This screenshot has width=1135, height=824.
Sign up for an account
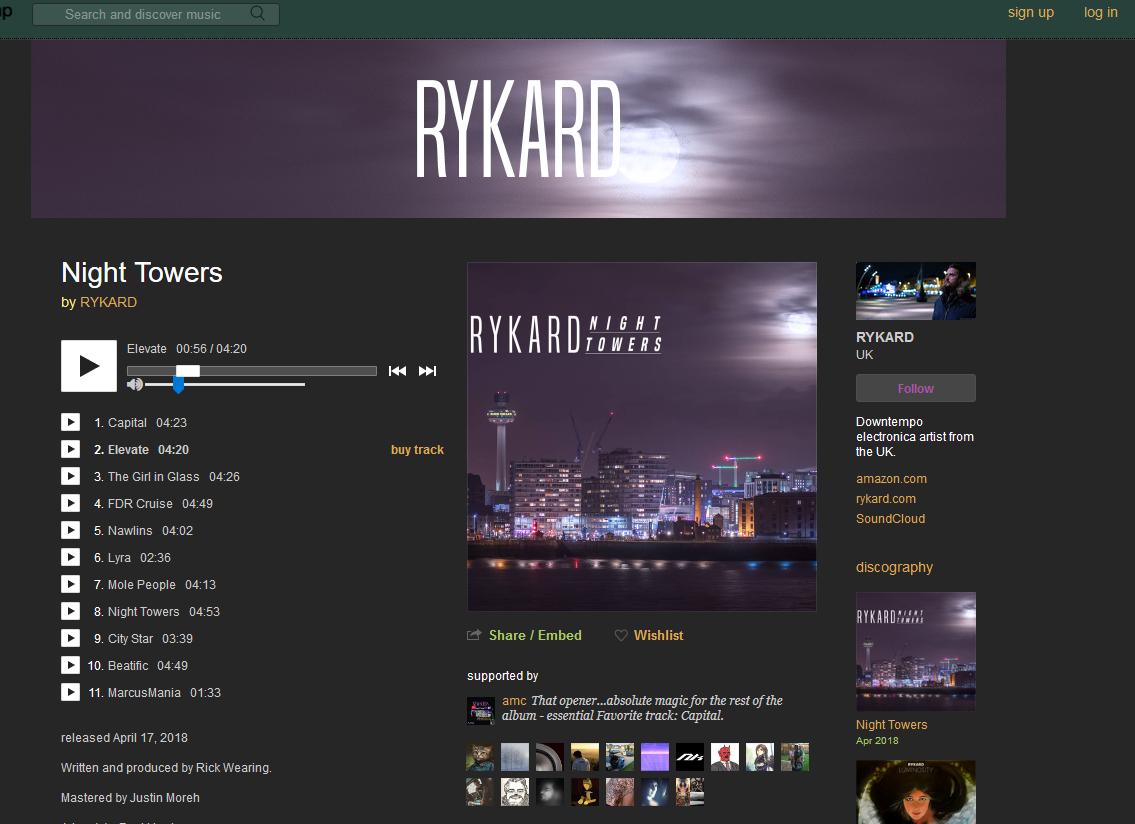[x=1031, y=12]
